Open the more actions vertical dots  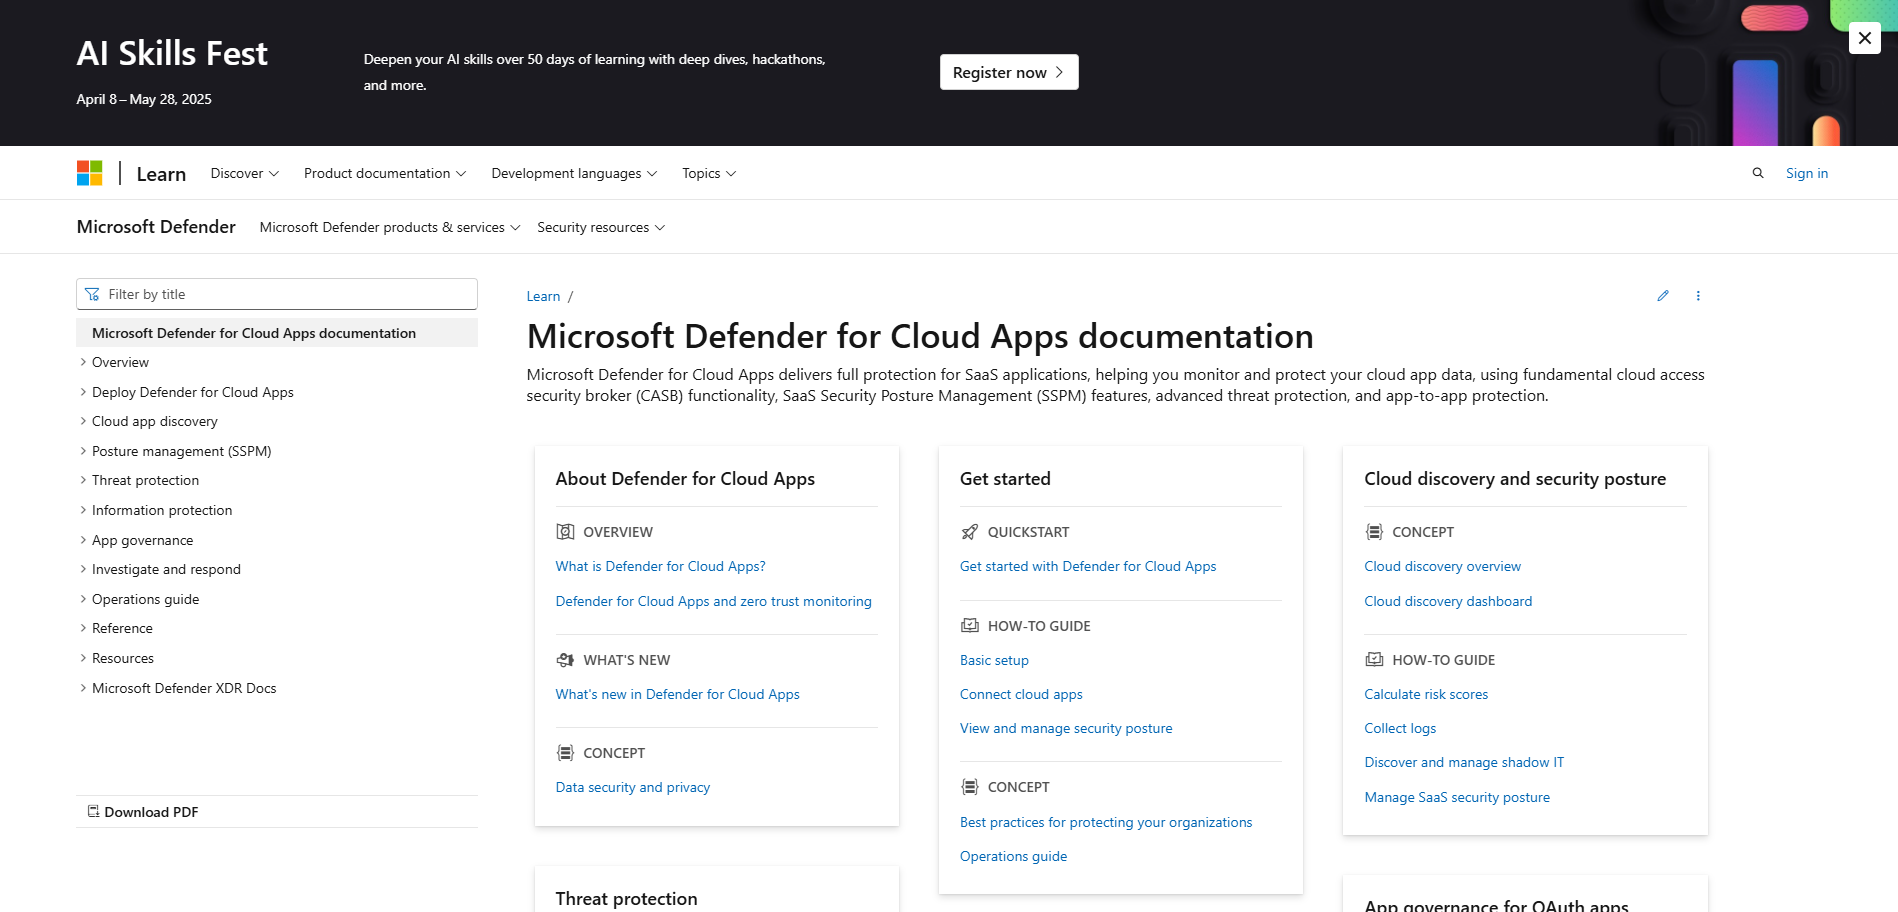pos(1697,296)
